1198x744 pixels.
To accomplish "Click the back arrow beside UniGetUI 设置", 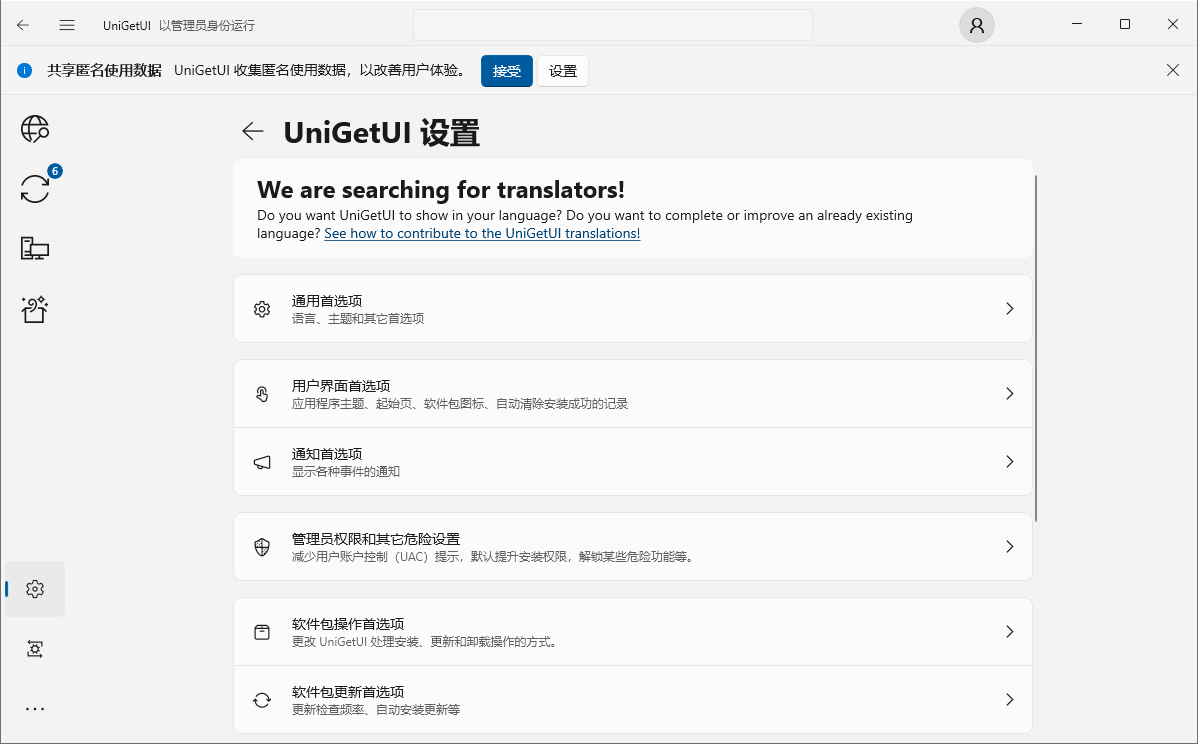I will pos(252,131).
